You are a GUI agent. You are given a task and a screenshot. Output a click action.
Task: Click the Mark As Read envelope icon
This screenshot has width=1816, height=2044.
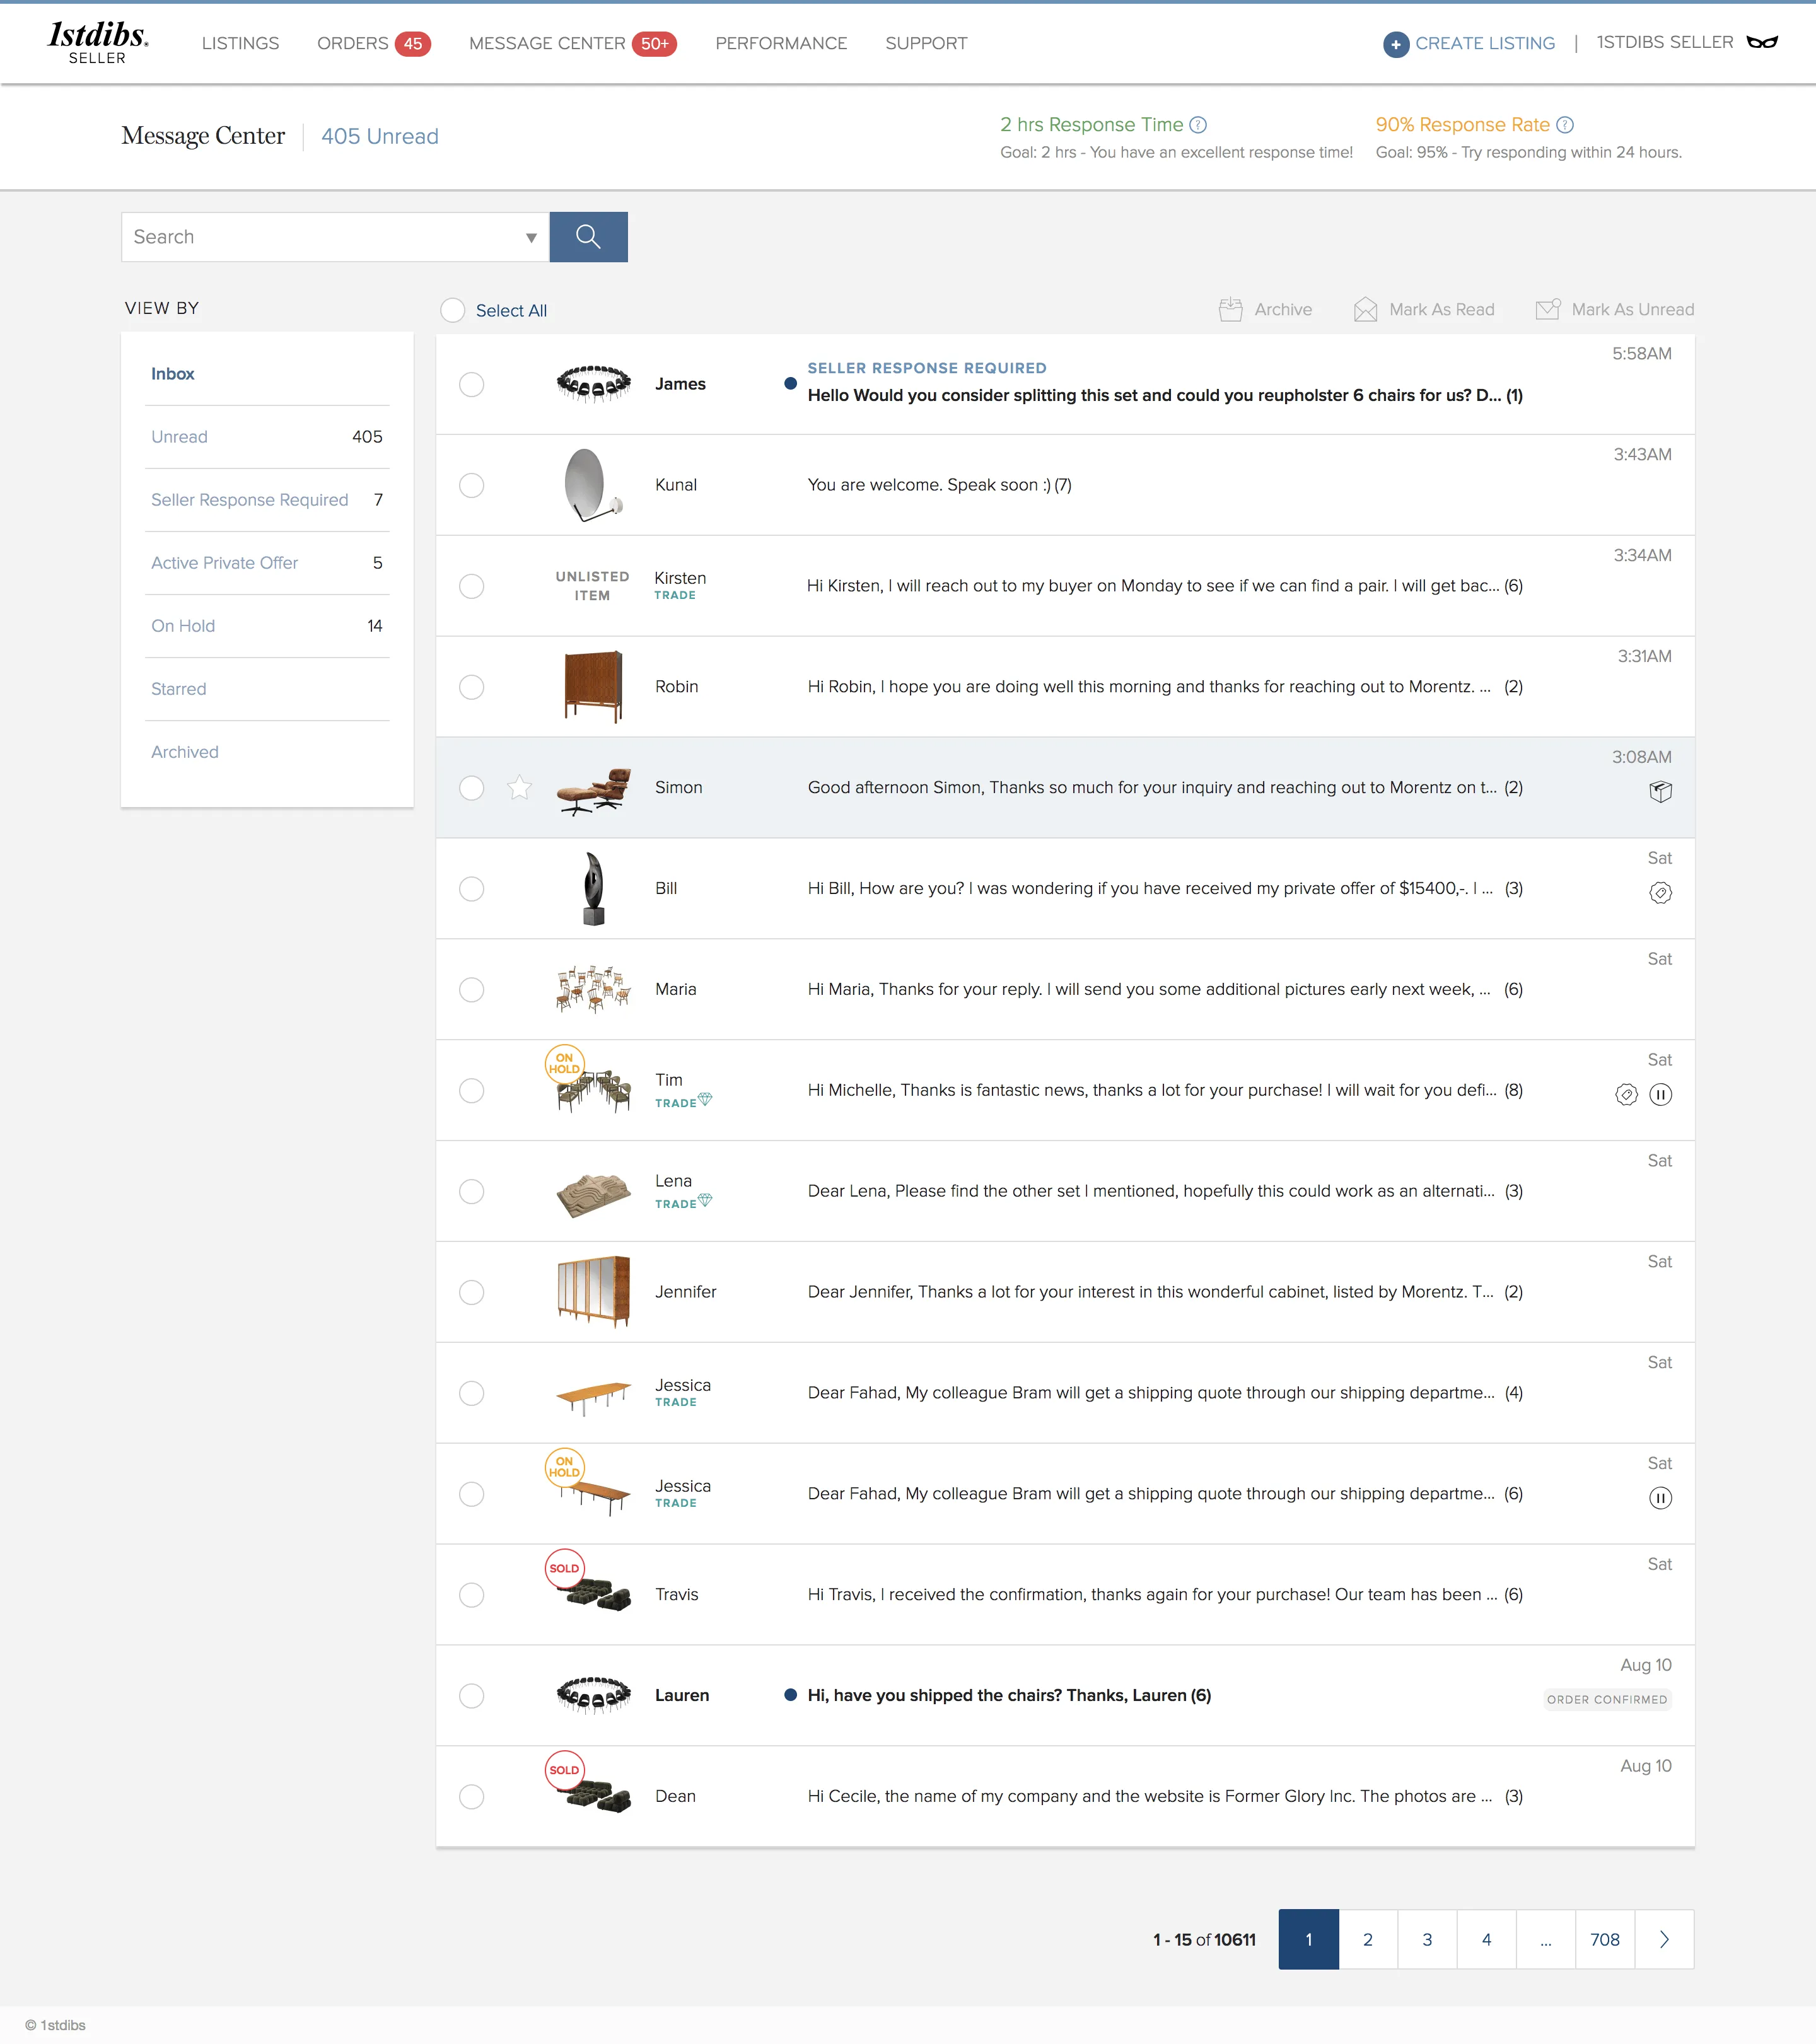pyautogui.click(x=1365, y=310)
